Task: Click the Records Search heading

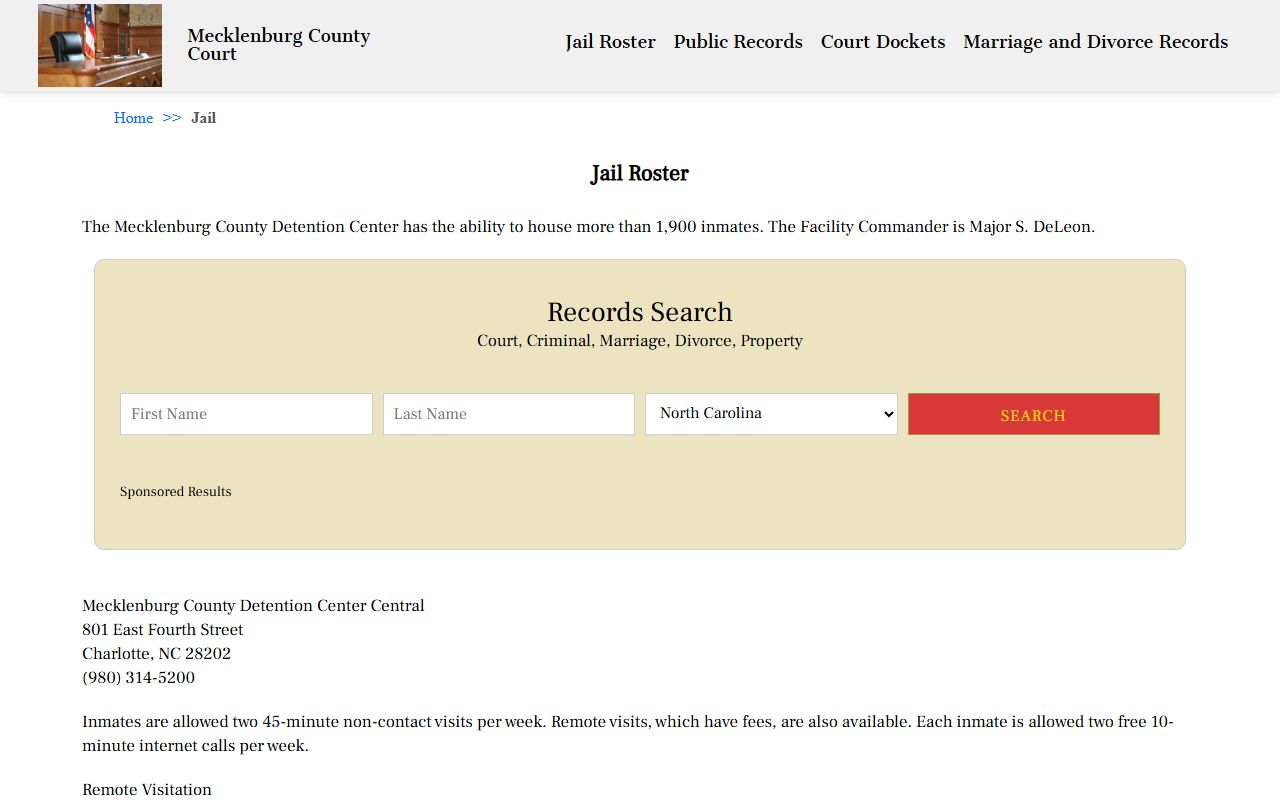Action: click(x=640, y=312)
